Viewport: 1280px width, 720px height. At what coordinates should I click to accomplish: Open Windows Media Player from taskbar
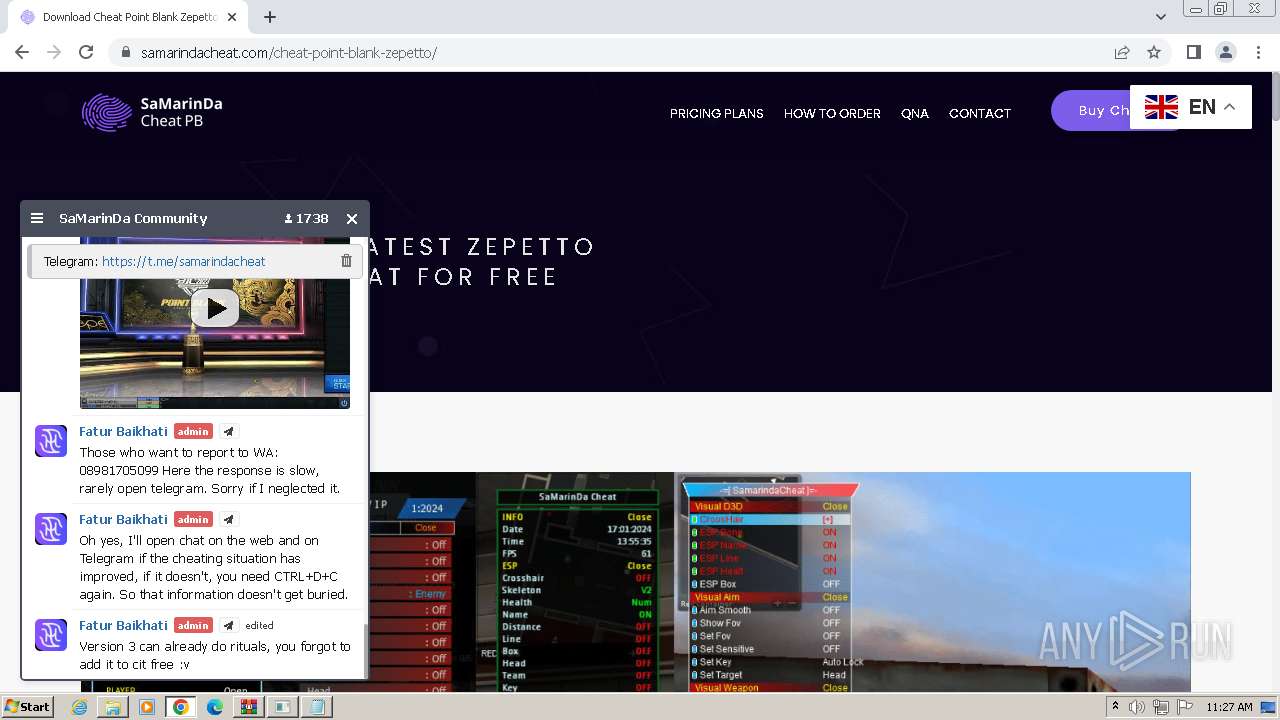pyautogui.click(x=147, y=707)
